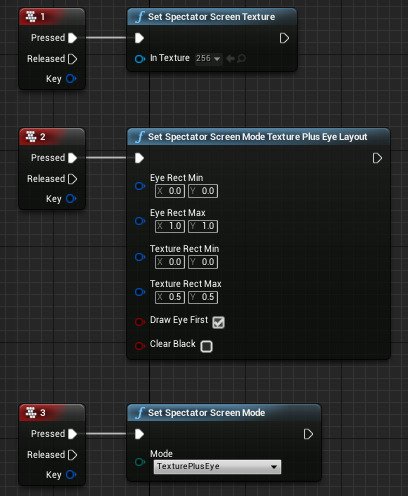Click Texture Rect Min Y field
The image size is (408, 496).
click(203, 262)
